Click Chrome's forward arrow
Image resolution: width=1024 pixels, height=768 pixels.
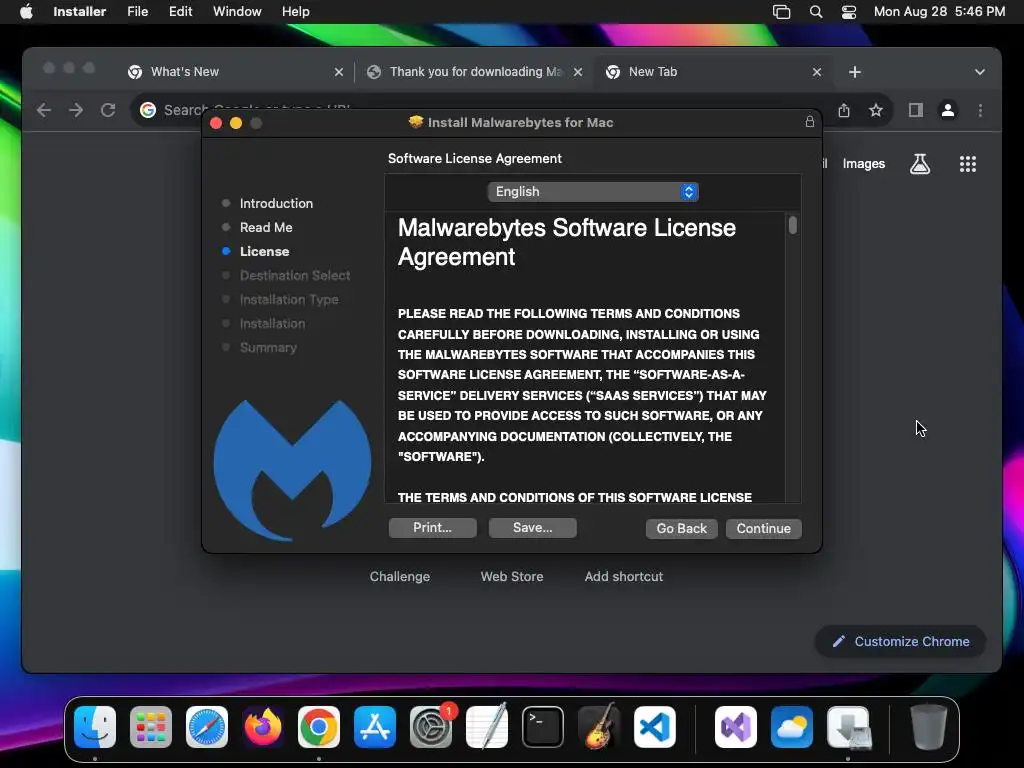(x=76, y=110)
